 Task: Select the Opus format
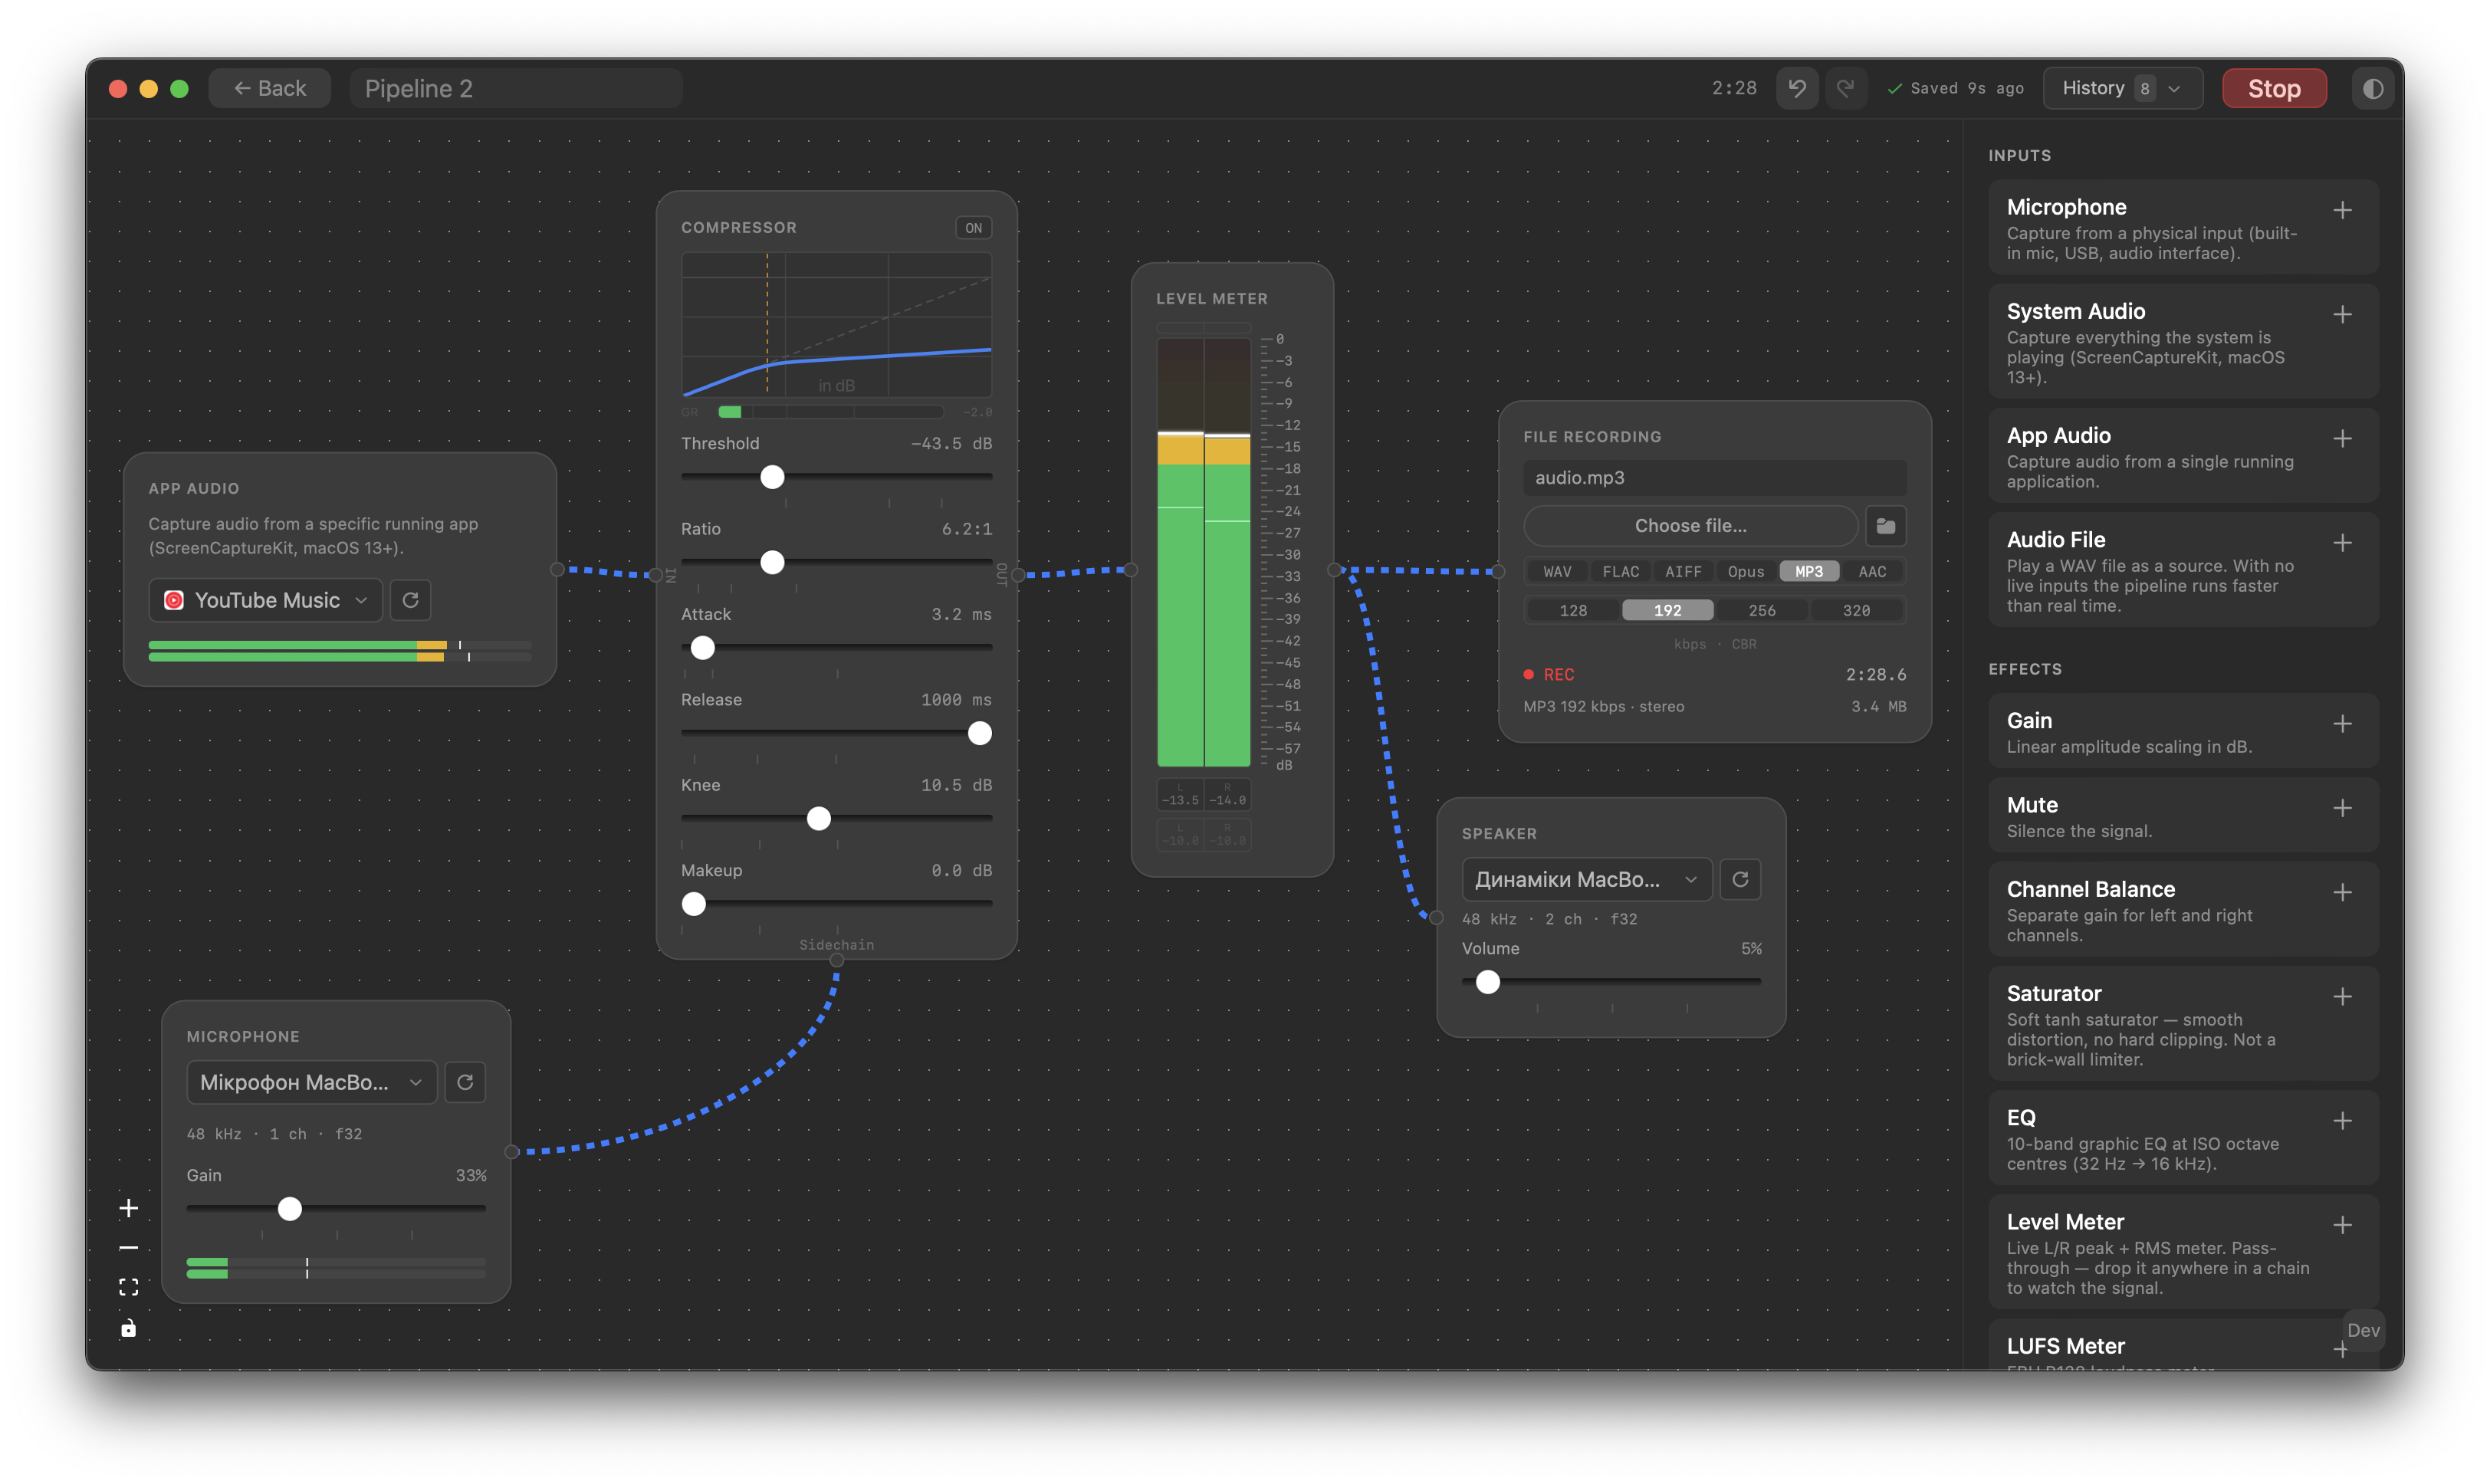tap(1745, 571)
